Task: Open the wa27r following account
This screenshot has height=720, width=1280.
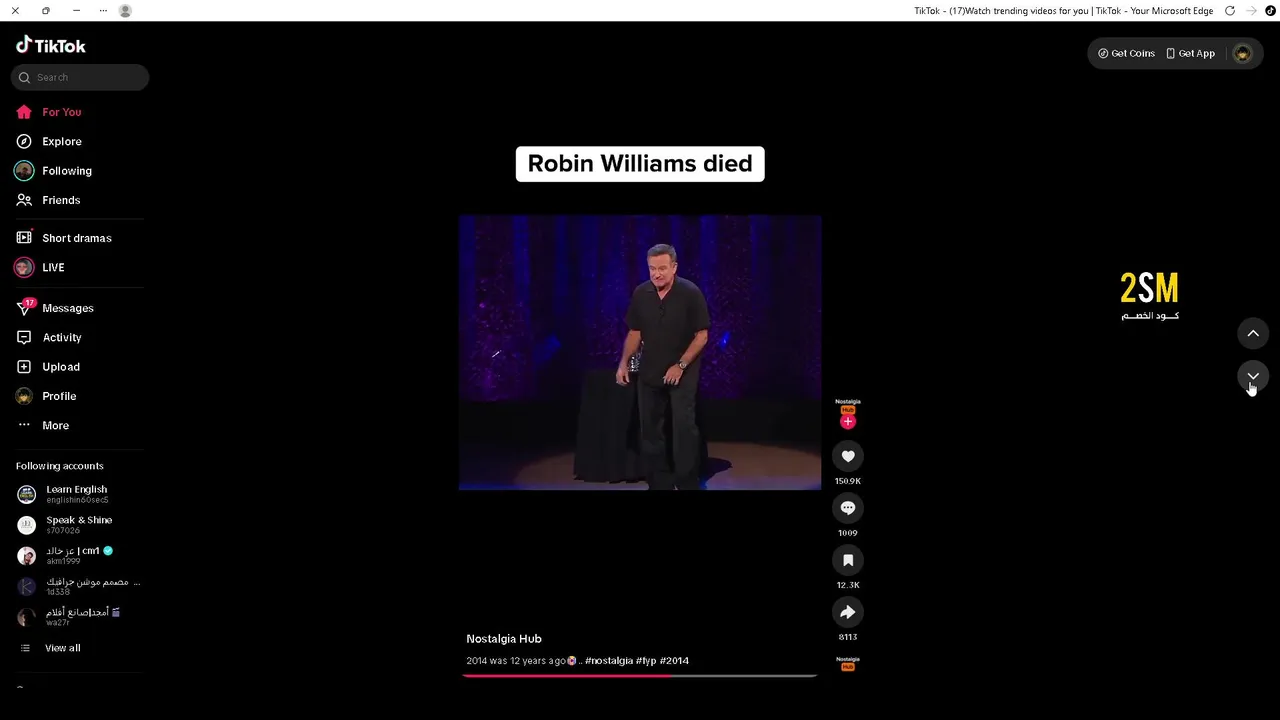Action: click(79, 617)
